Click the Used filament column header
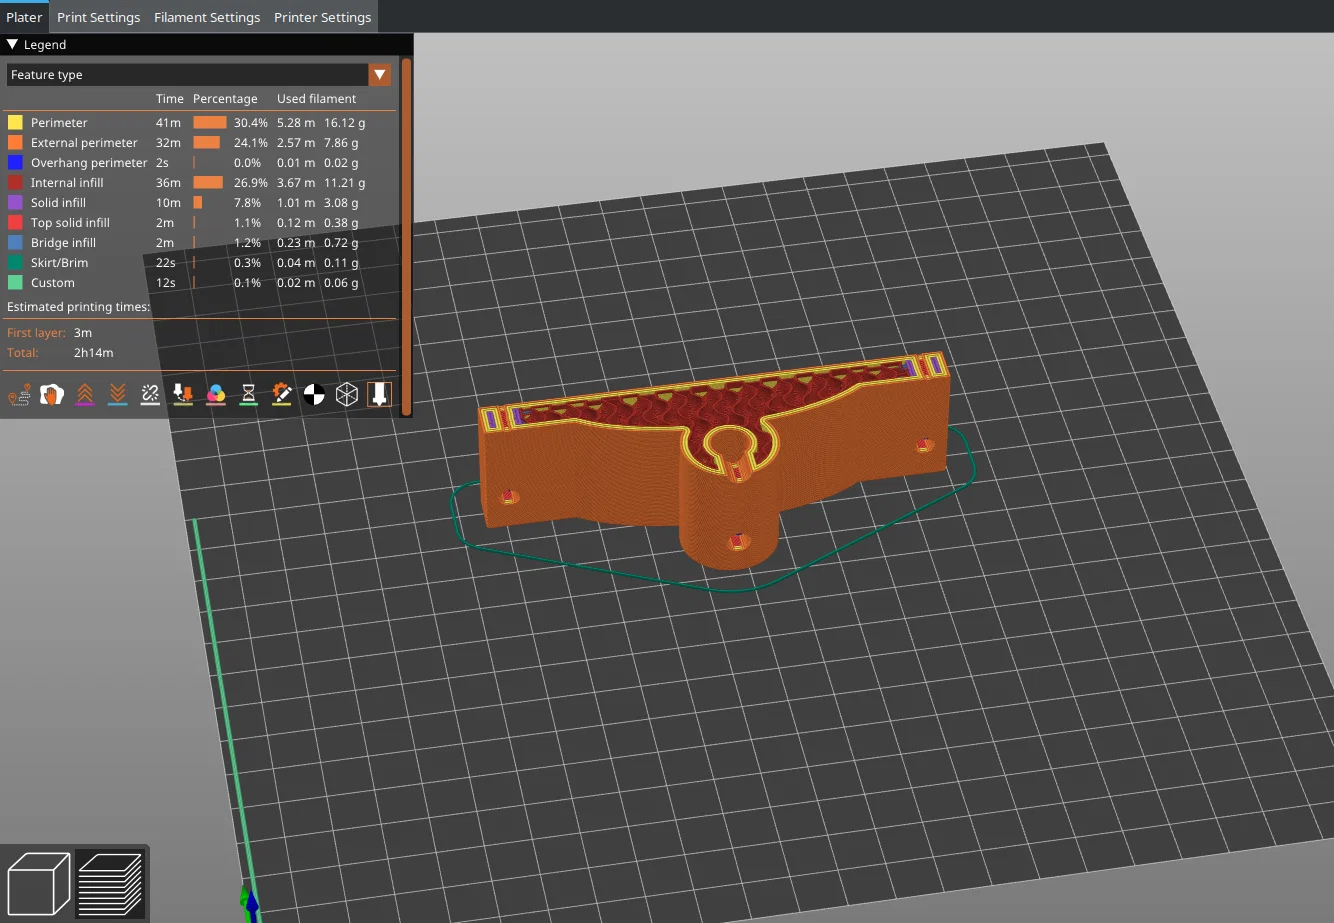Screen dimensions: 1334x923 [316, 99]
